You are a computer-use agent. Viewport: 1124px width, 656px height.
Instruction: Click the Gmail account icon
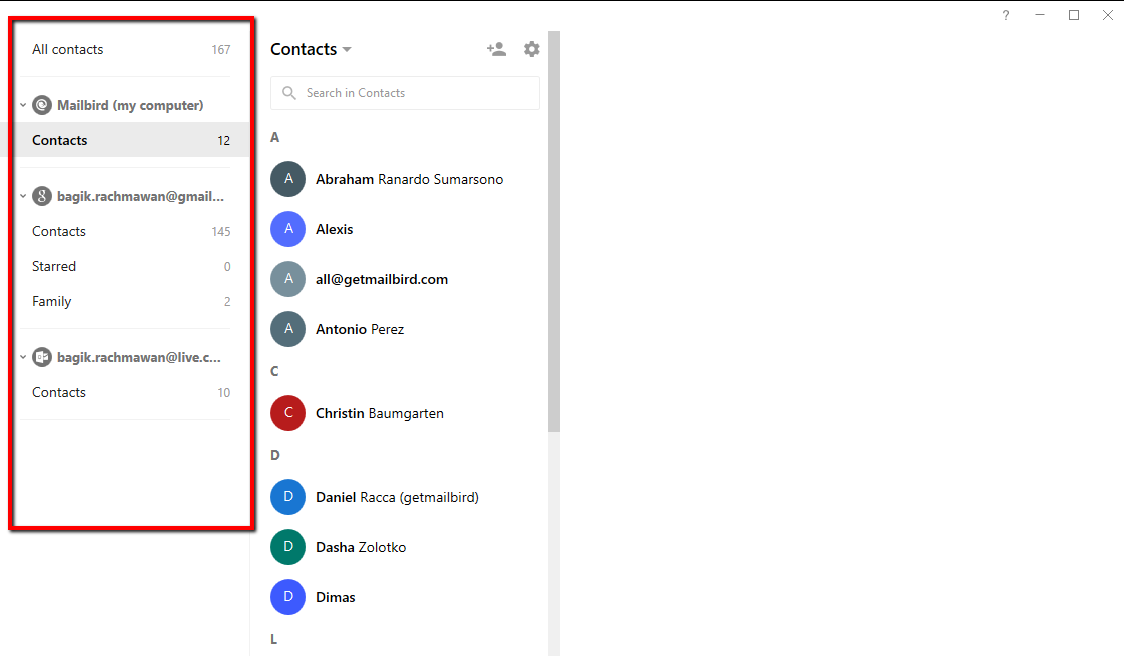point(42,196)
